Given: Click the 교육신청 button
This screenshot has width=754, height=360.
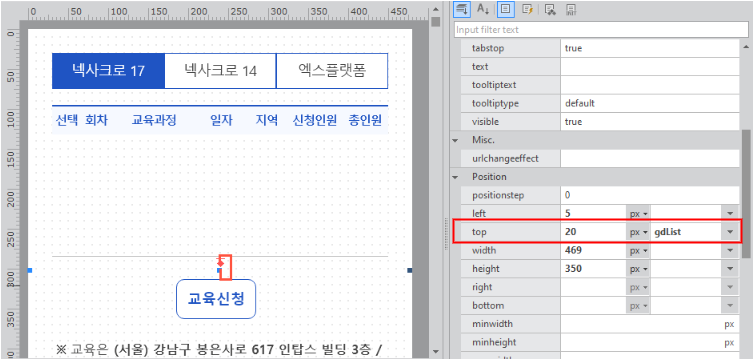Looking at the screenshot, I should tap(216, 298).
